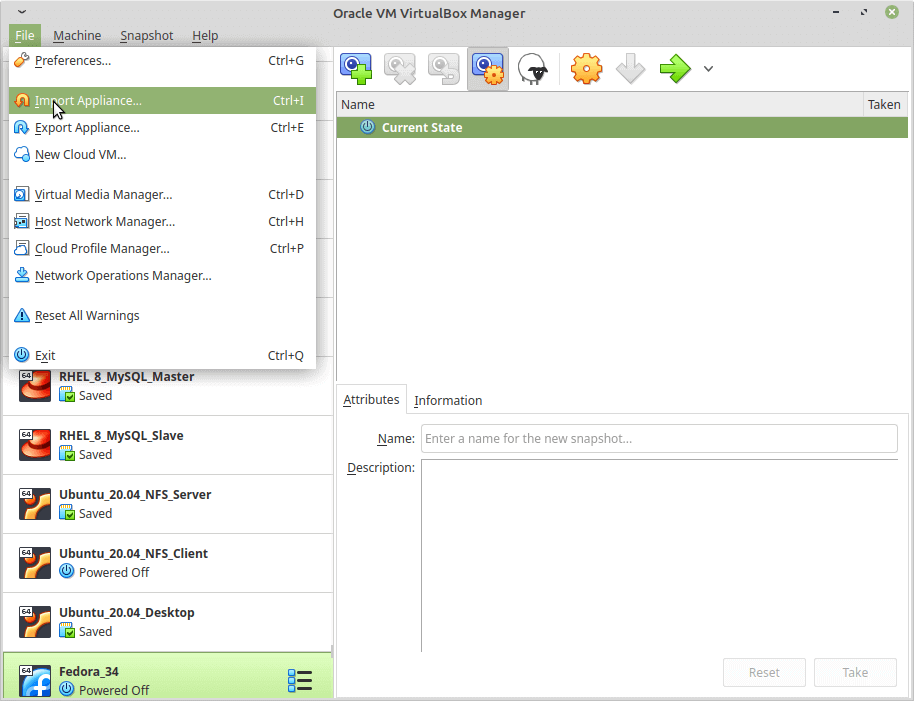Select the RHEL_8_MySQL_Master virtual machine name

click(126, 376)
